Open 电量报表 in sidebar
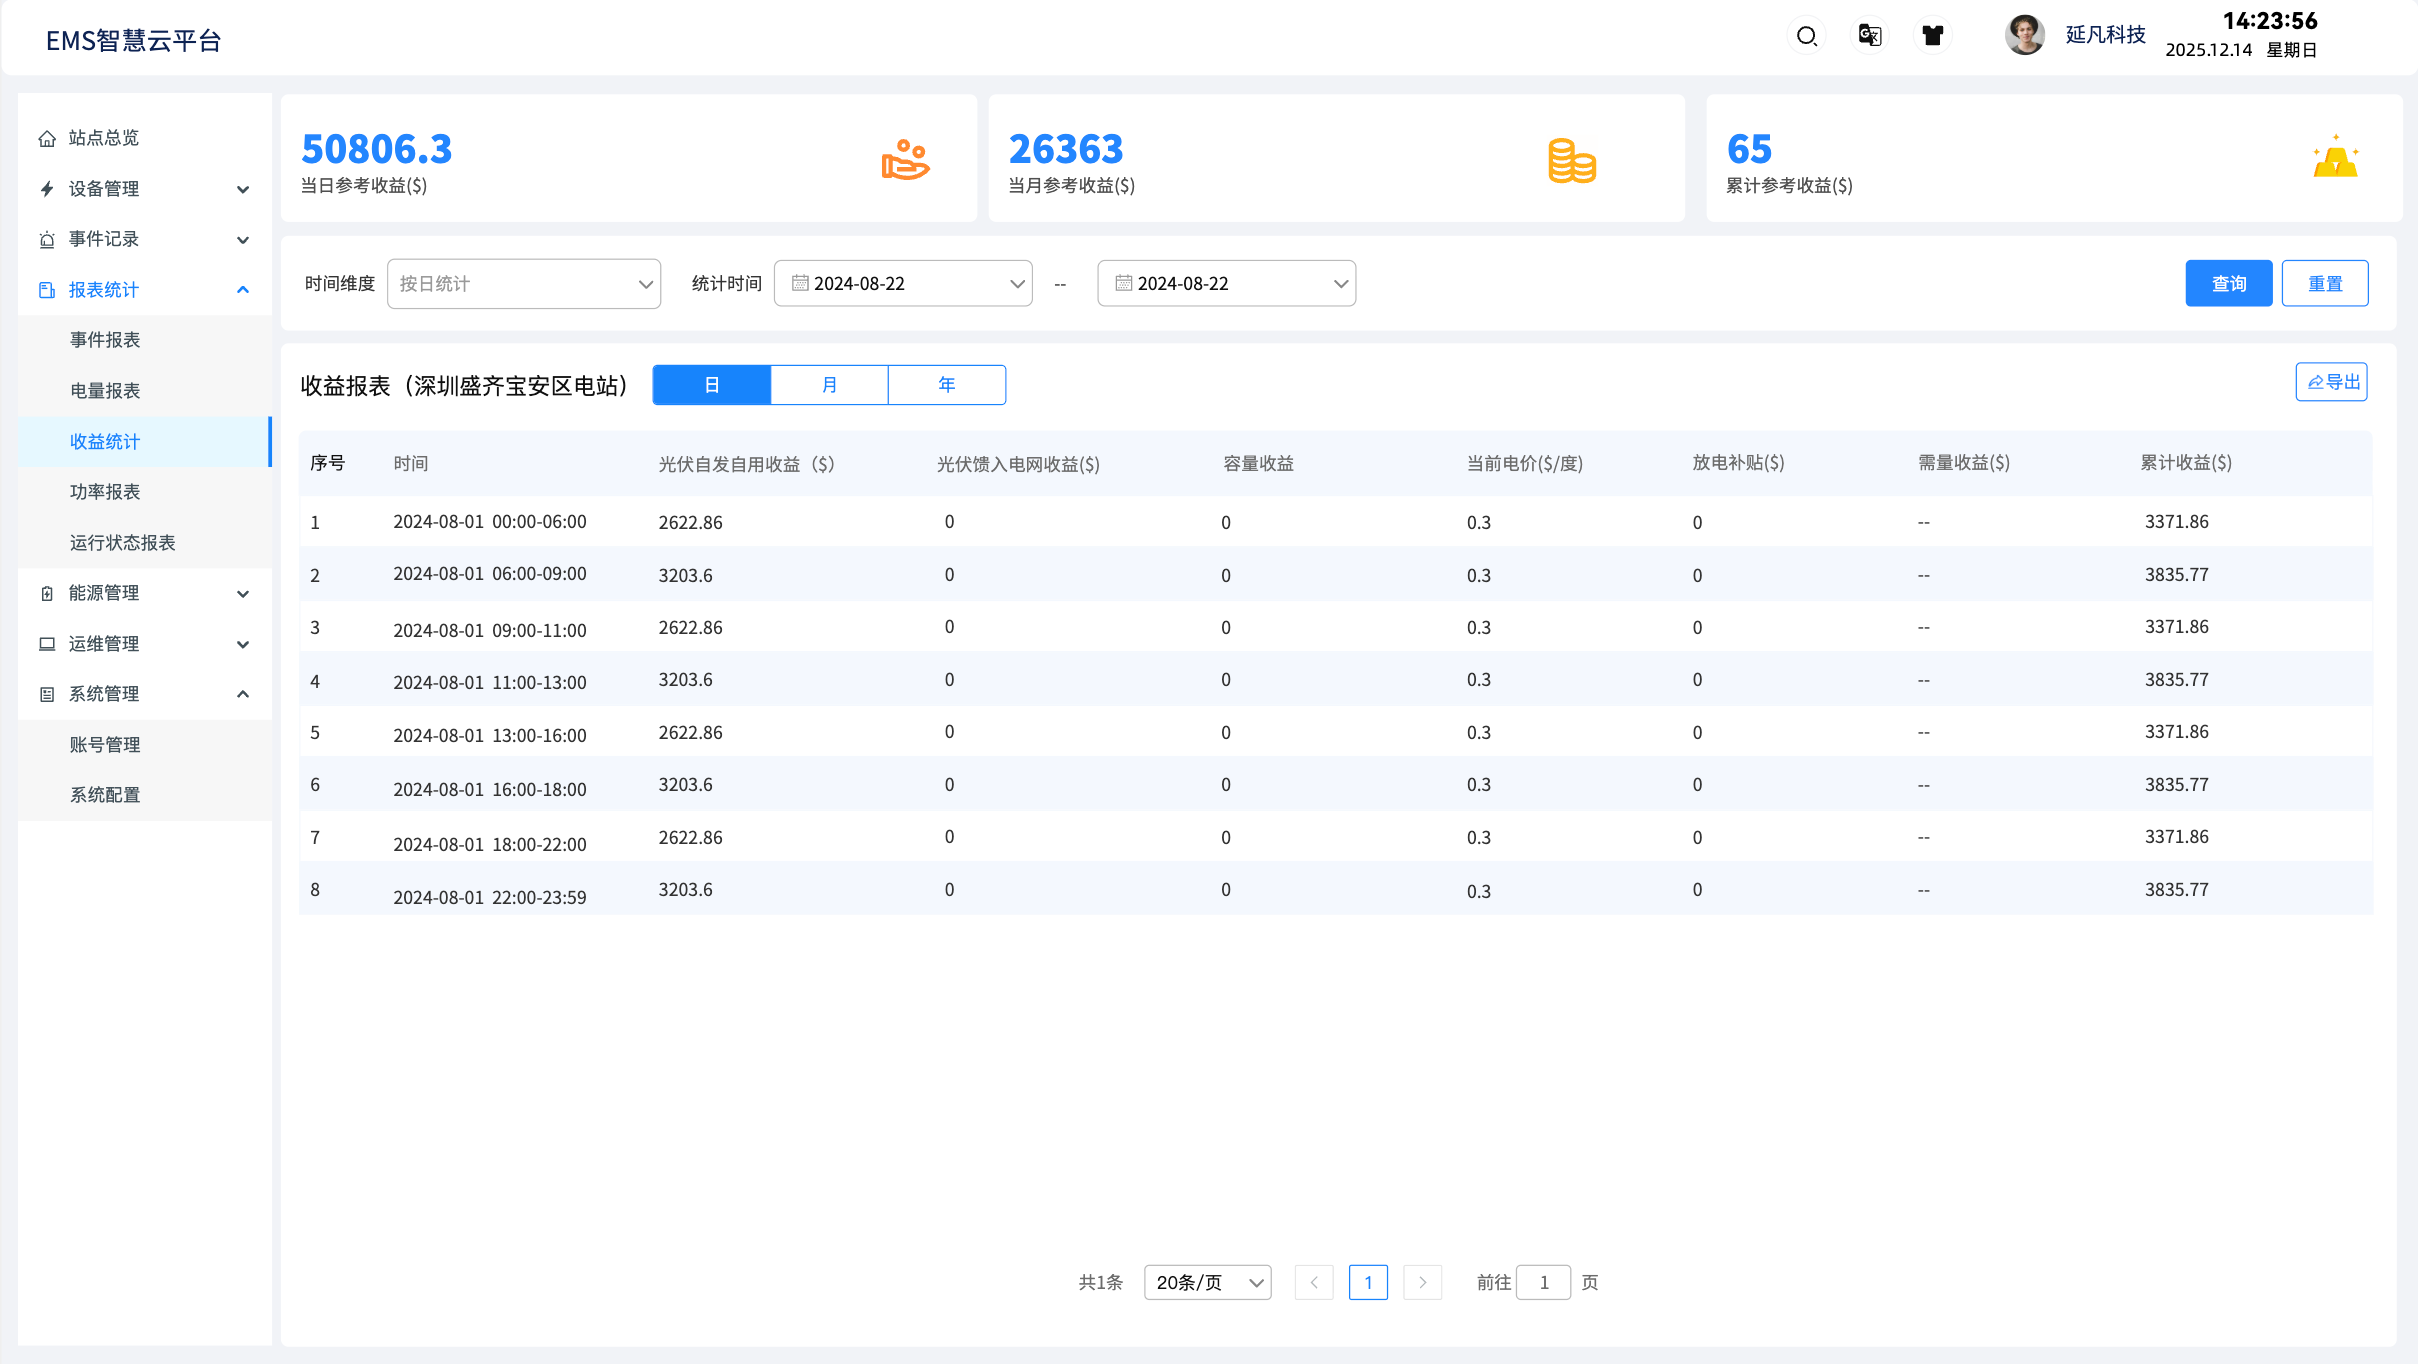Screen dimensions: 2418x1364 [x=105, y=391]
